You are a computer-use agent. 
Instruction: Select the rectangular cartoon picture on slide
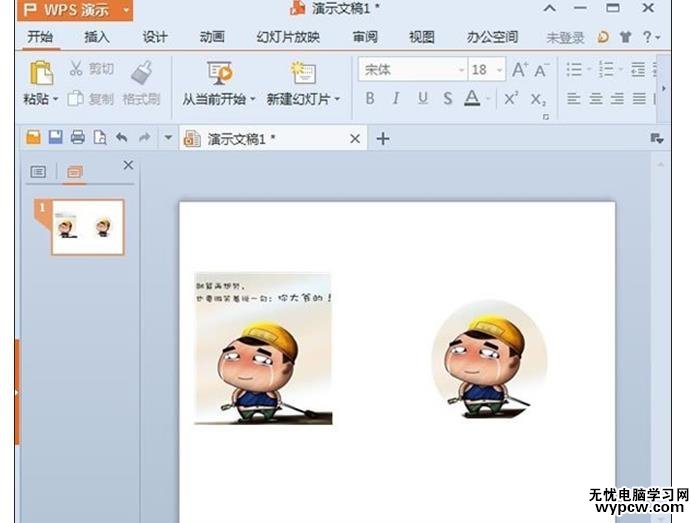(x=263, y=348)
